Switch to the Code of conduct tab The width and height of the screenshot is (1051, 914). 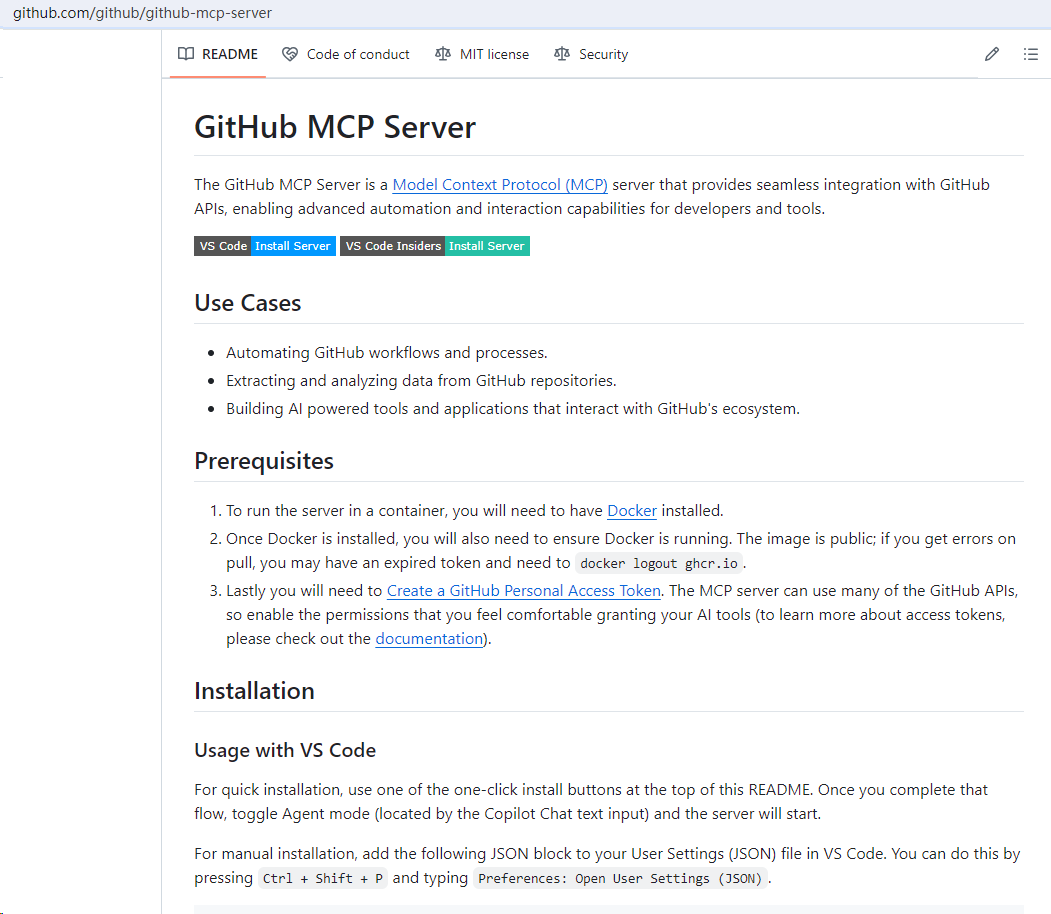point(357,54)
